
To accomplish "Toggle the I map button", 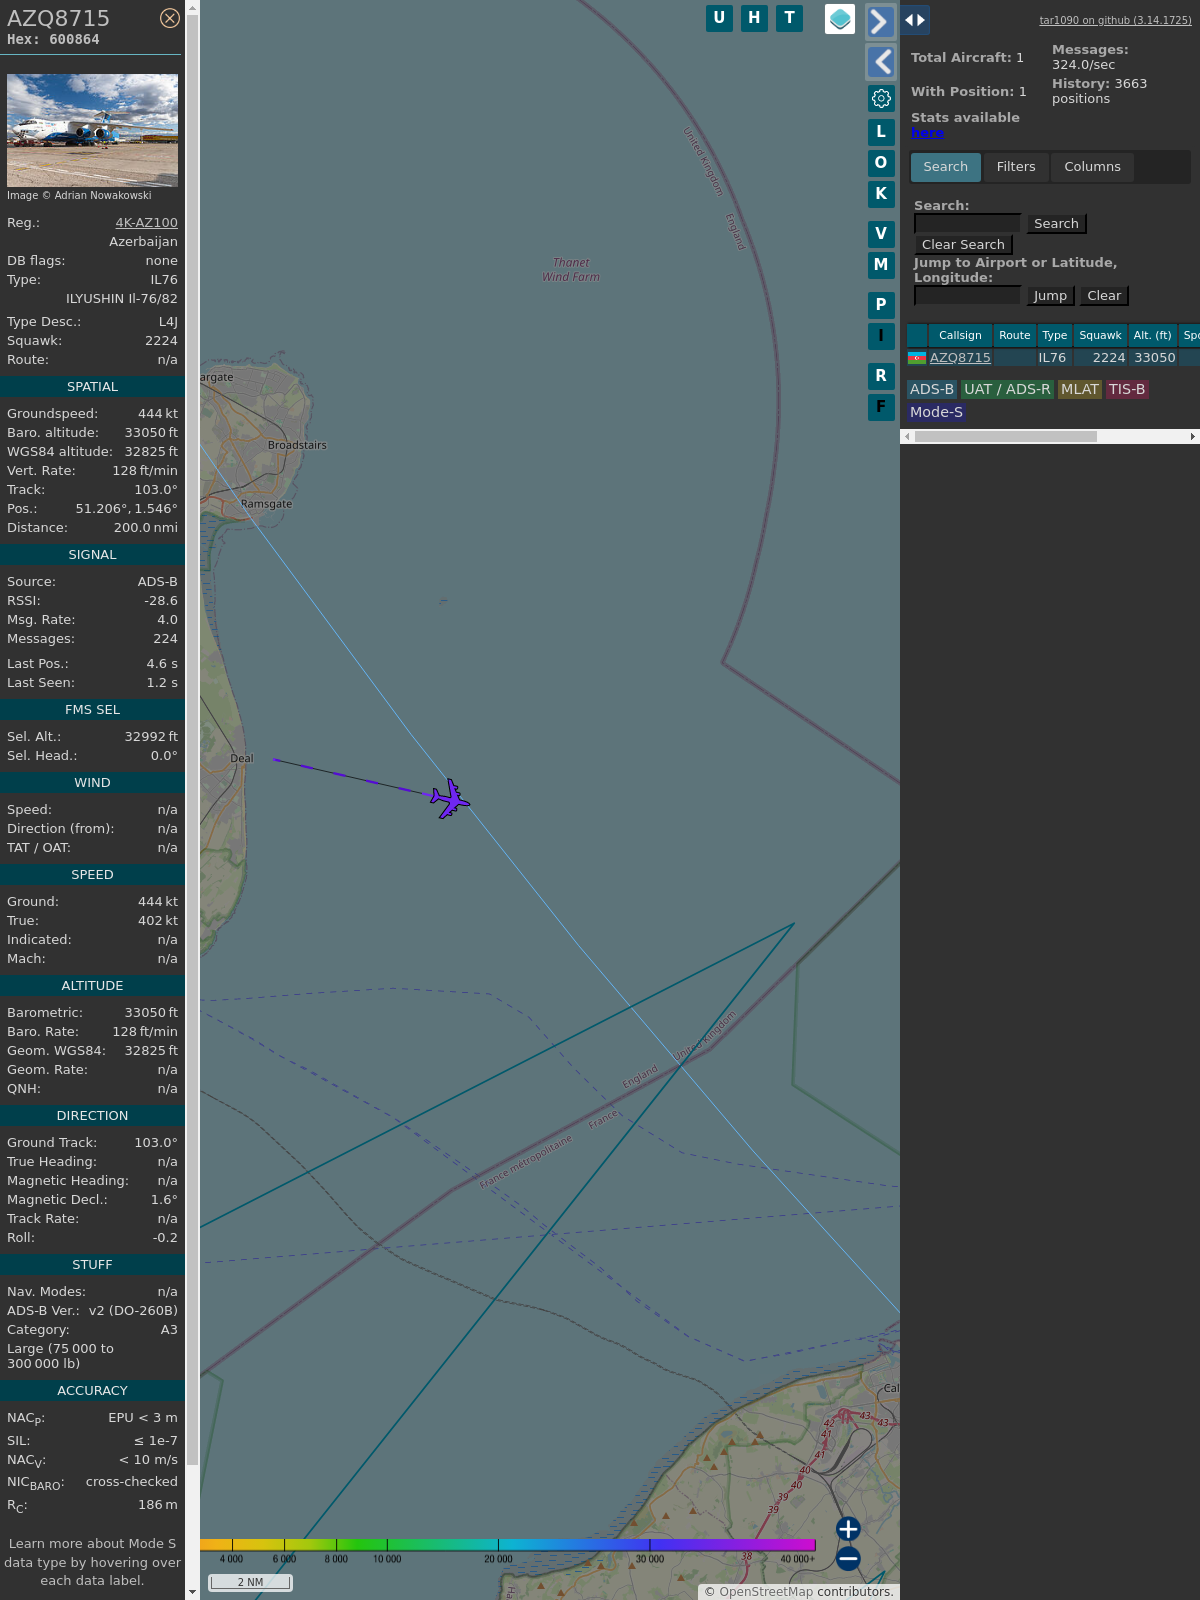I will click(x=881, y=336).
